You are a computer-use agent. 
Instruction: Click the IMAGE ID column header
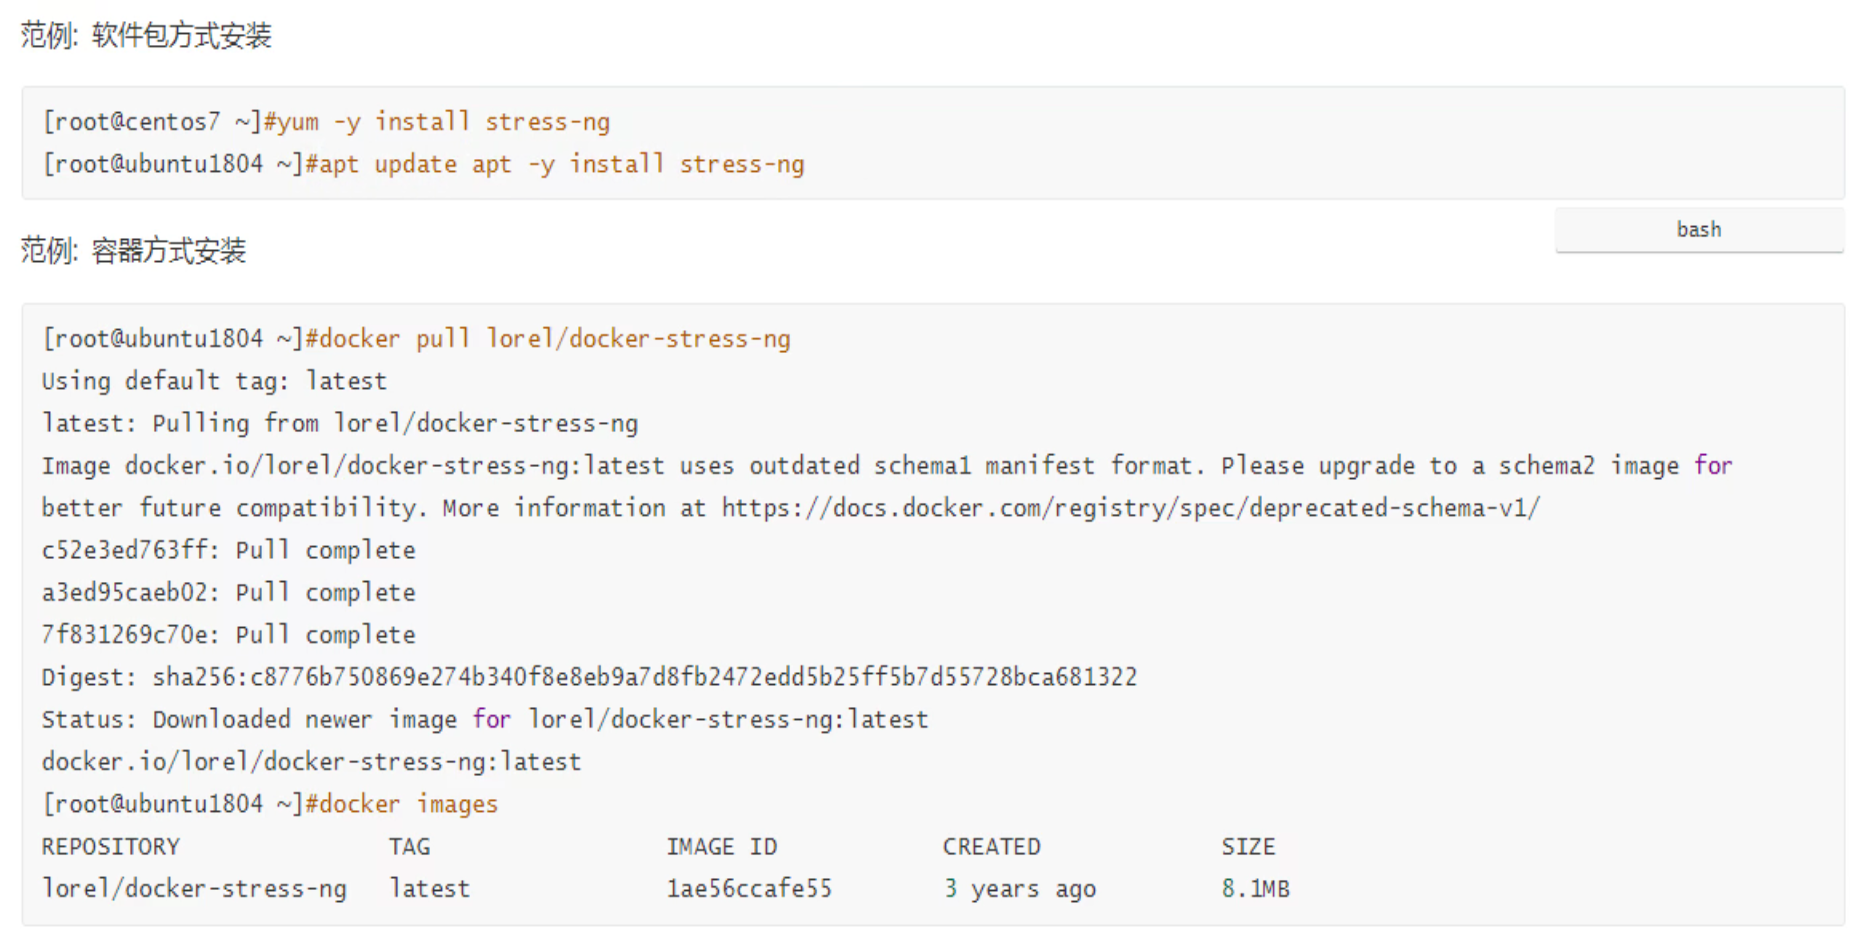721,847
